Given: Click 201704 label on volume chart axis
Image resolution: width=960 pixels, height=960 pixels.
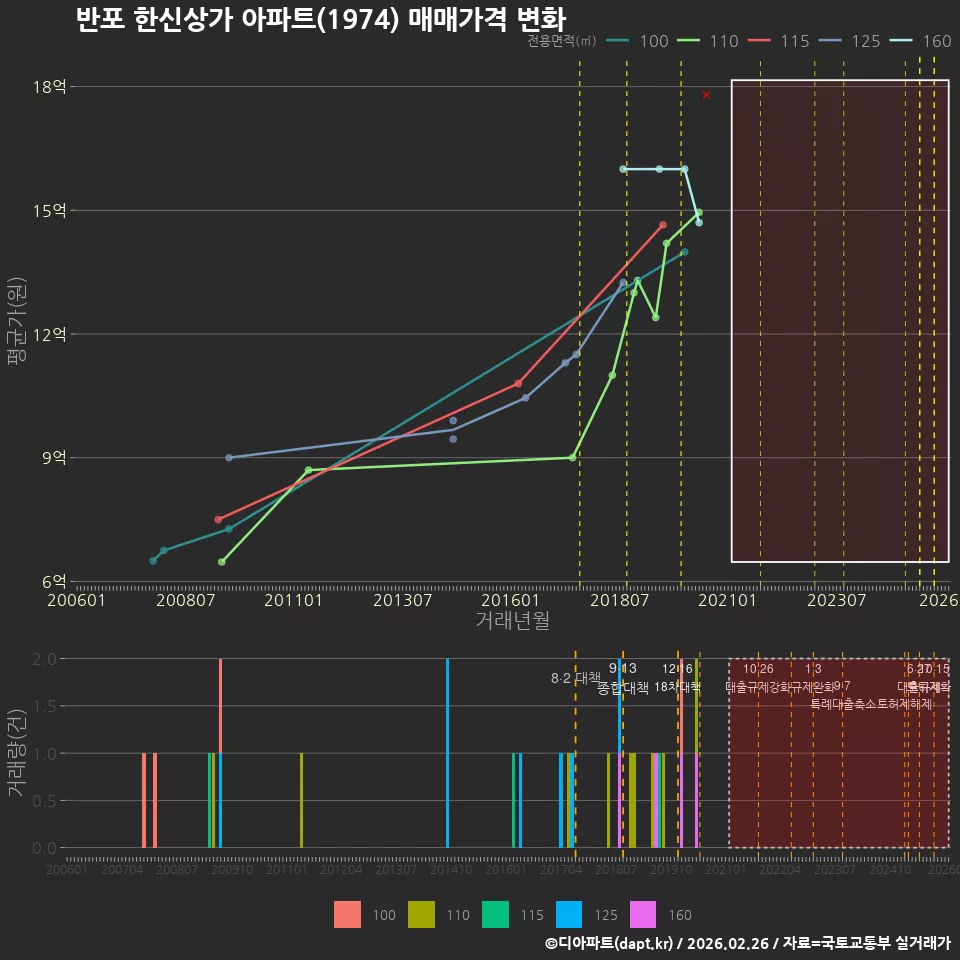Looking at the screenshot, I should [x=561, y=869].
